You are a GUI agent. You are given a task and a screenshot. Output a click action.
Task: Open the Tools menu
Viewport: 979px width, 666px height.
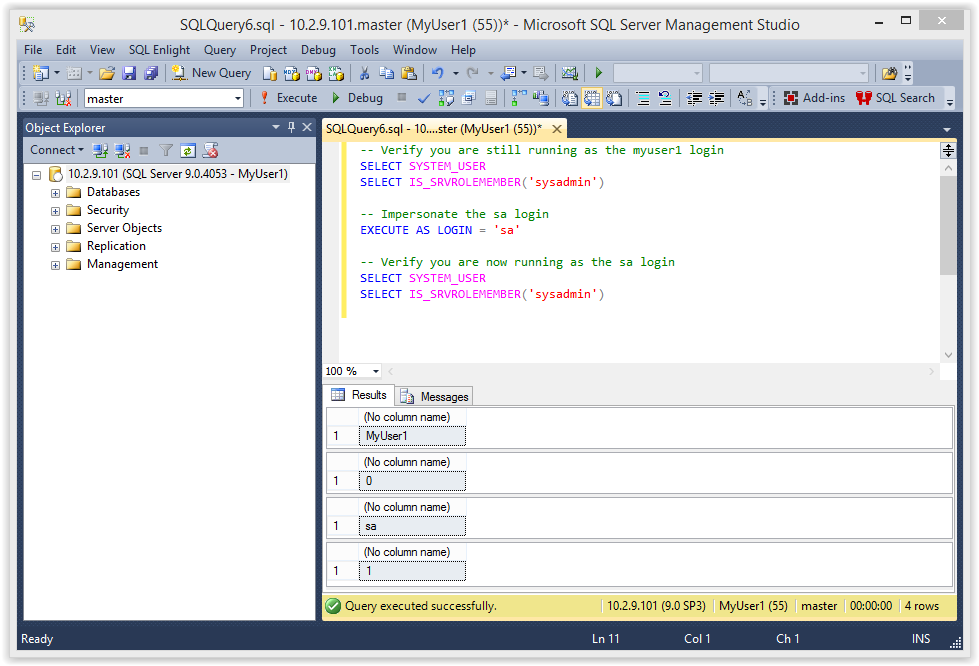[364, 50]
